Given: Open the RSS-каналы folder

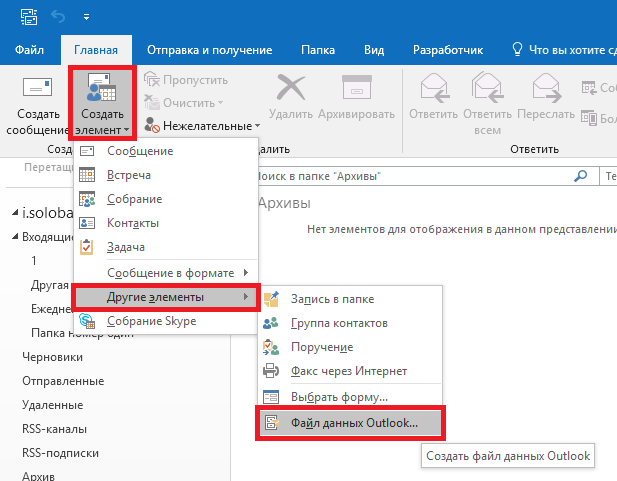Looking at the screenshot, I should [54, 429].
